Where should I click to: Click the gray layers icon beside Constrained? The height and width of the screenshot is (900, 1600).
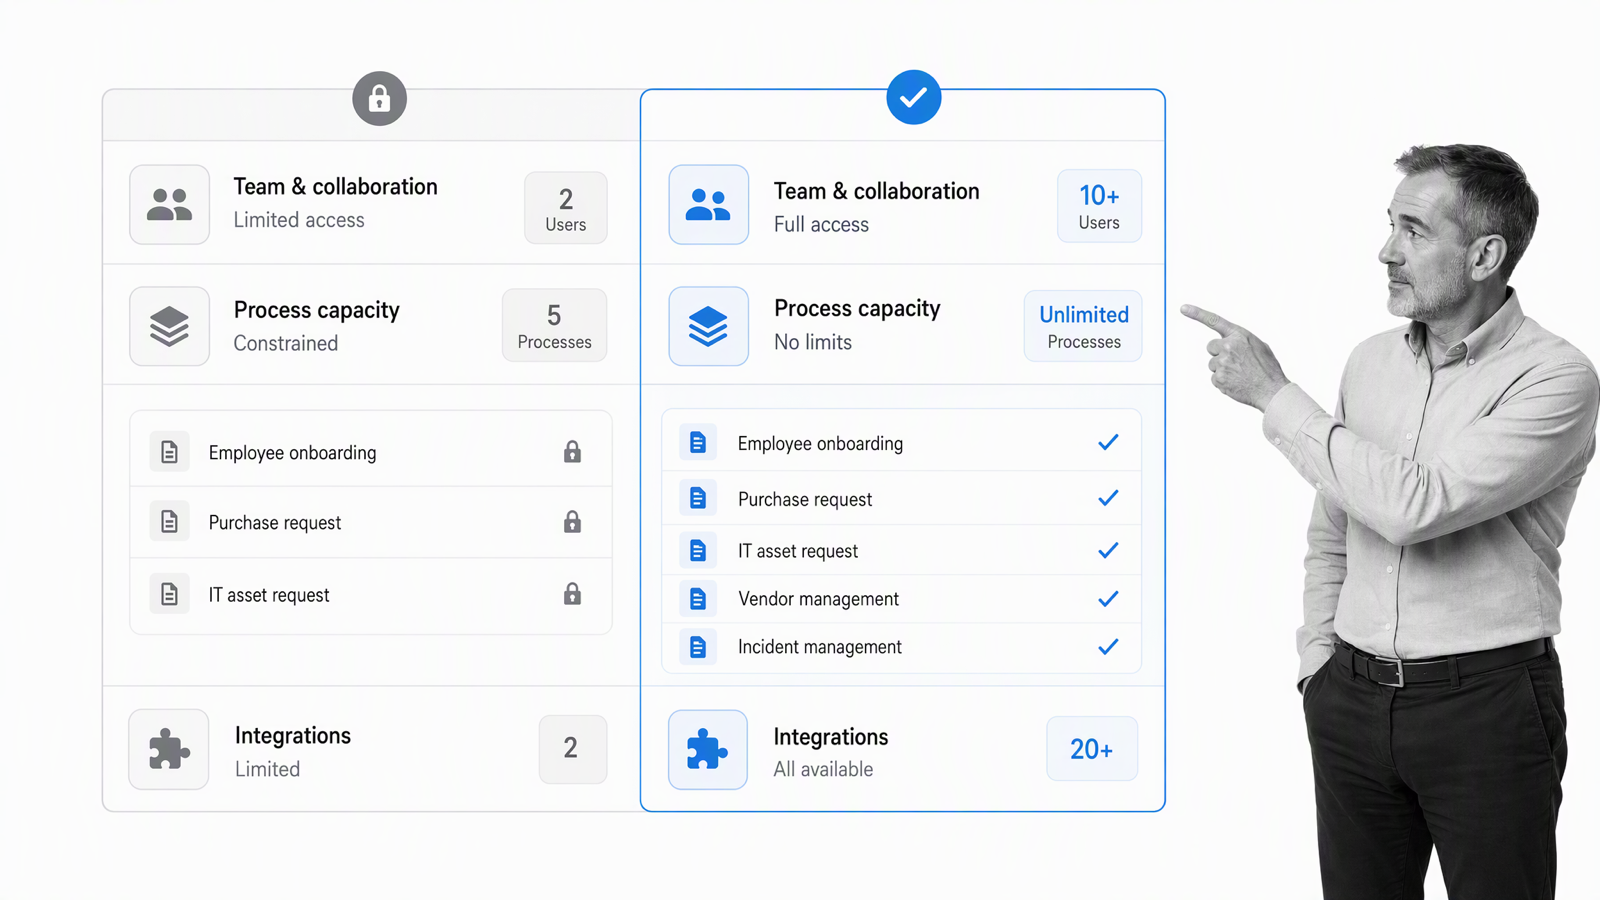click(169, 326)
